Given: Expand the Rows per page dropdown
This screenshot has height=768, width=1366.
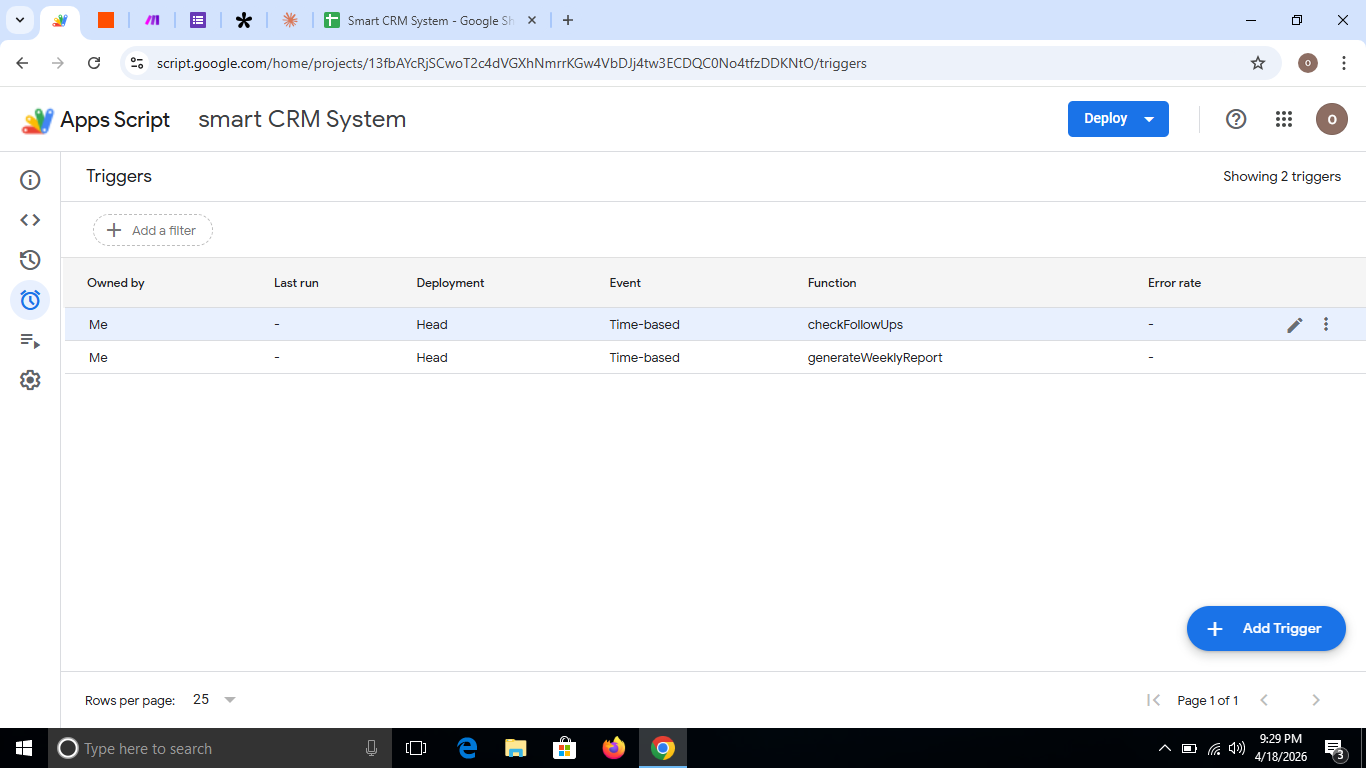Looking at the screenshot, I should pos(215,700).
